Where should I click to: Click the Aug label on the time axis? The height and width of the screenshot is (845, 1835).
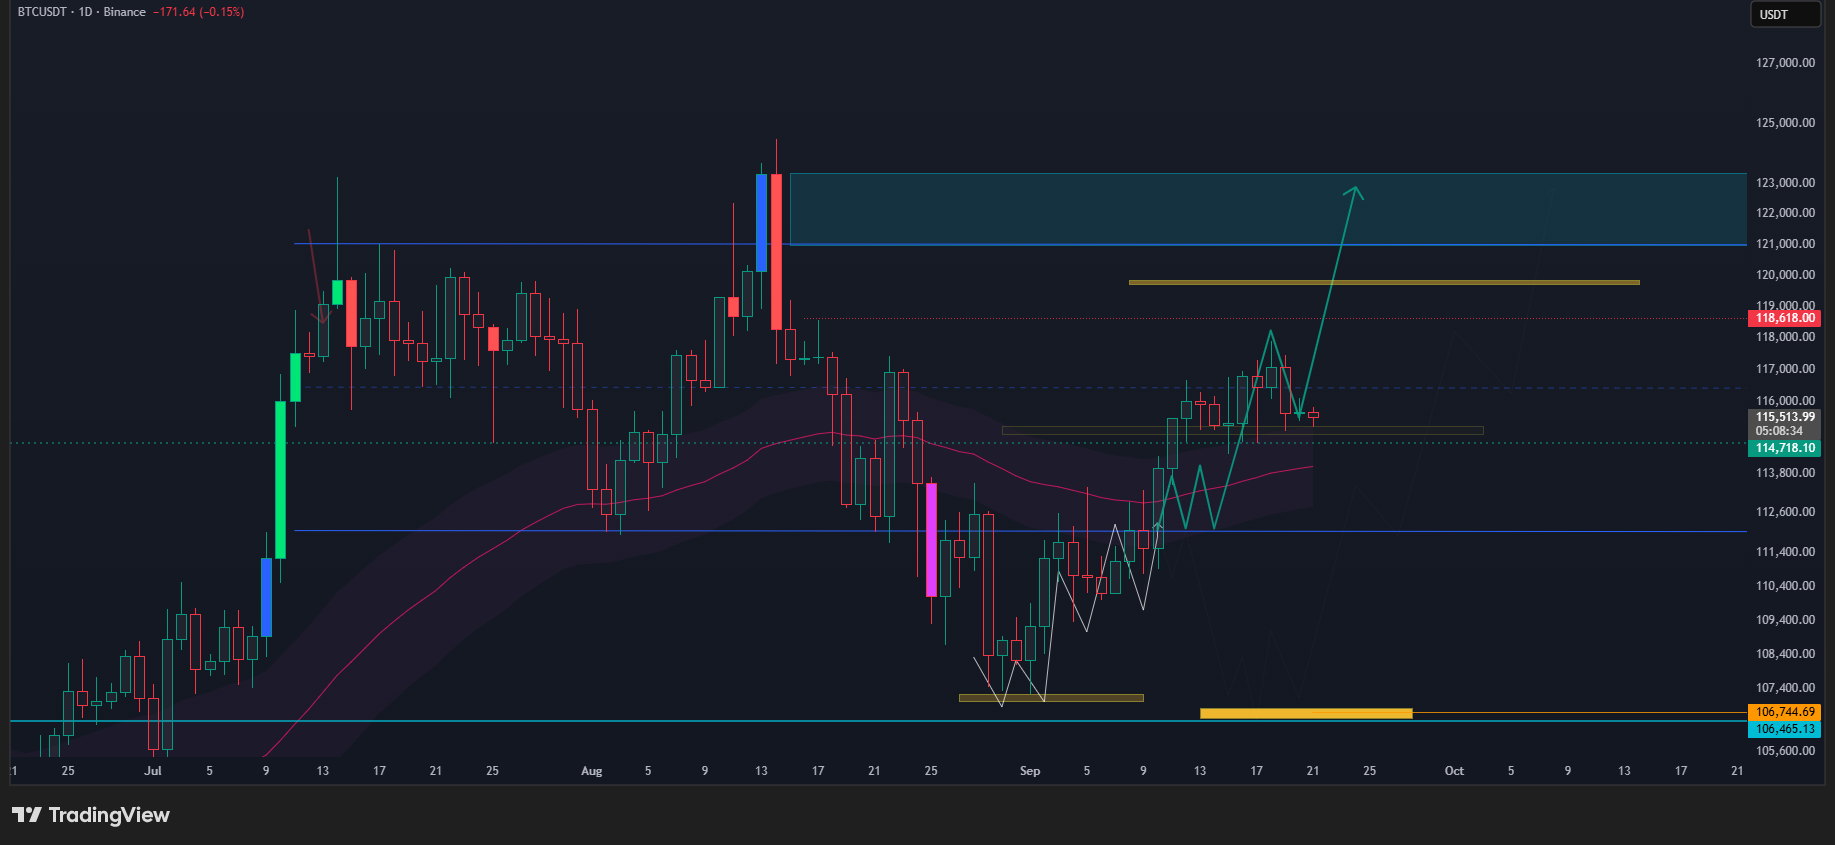point(592,771)
